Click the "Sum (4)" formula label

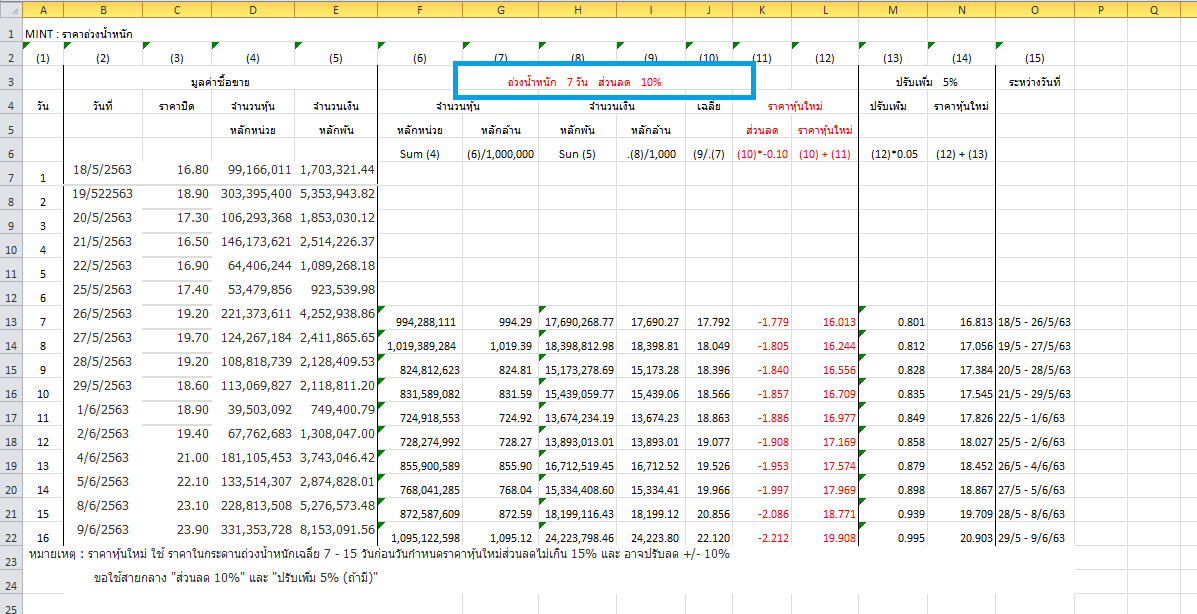click(x=420, y=154)
